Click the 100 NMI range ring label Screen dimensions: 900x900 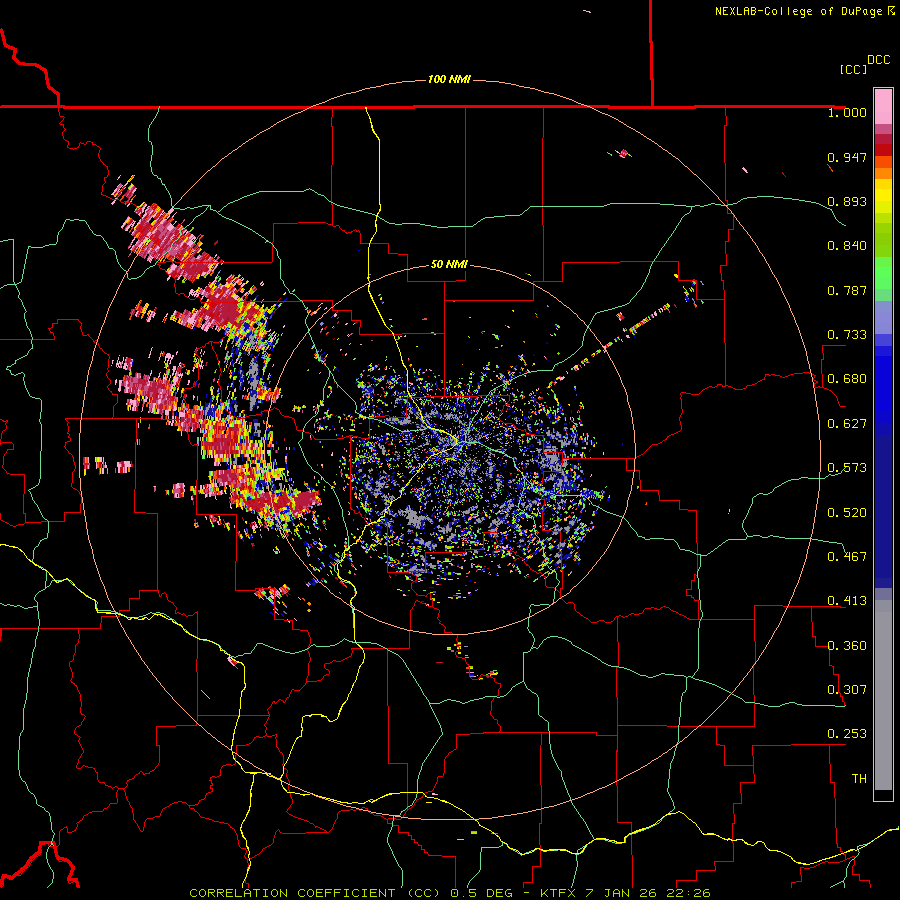[x=449, y=79]
